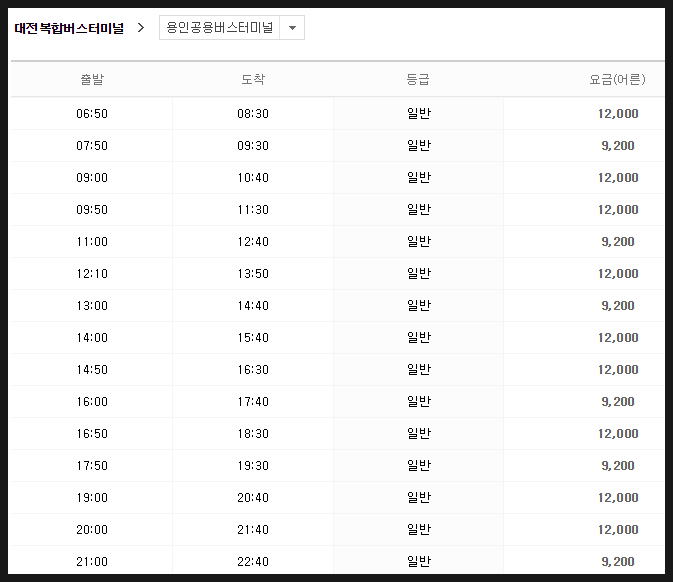Viewport: 673px width, 582px height.
Task: Open the destination terminal dropdown arrow
Action: 292,28
